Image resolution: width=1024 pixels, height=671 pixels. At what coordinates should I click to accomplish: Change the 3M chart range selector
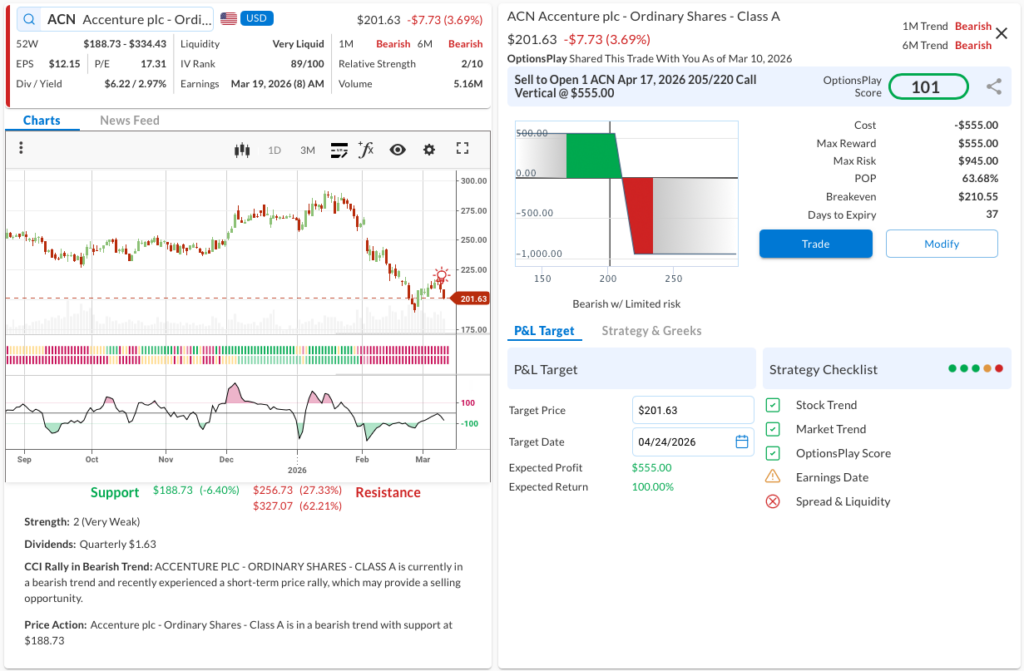click(307, 150)
